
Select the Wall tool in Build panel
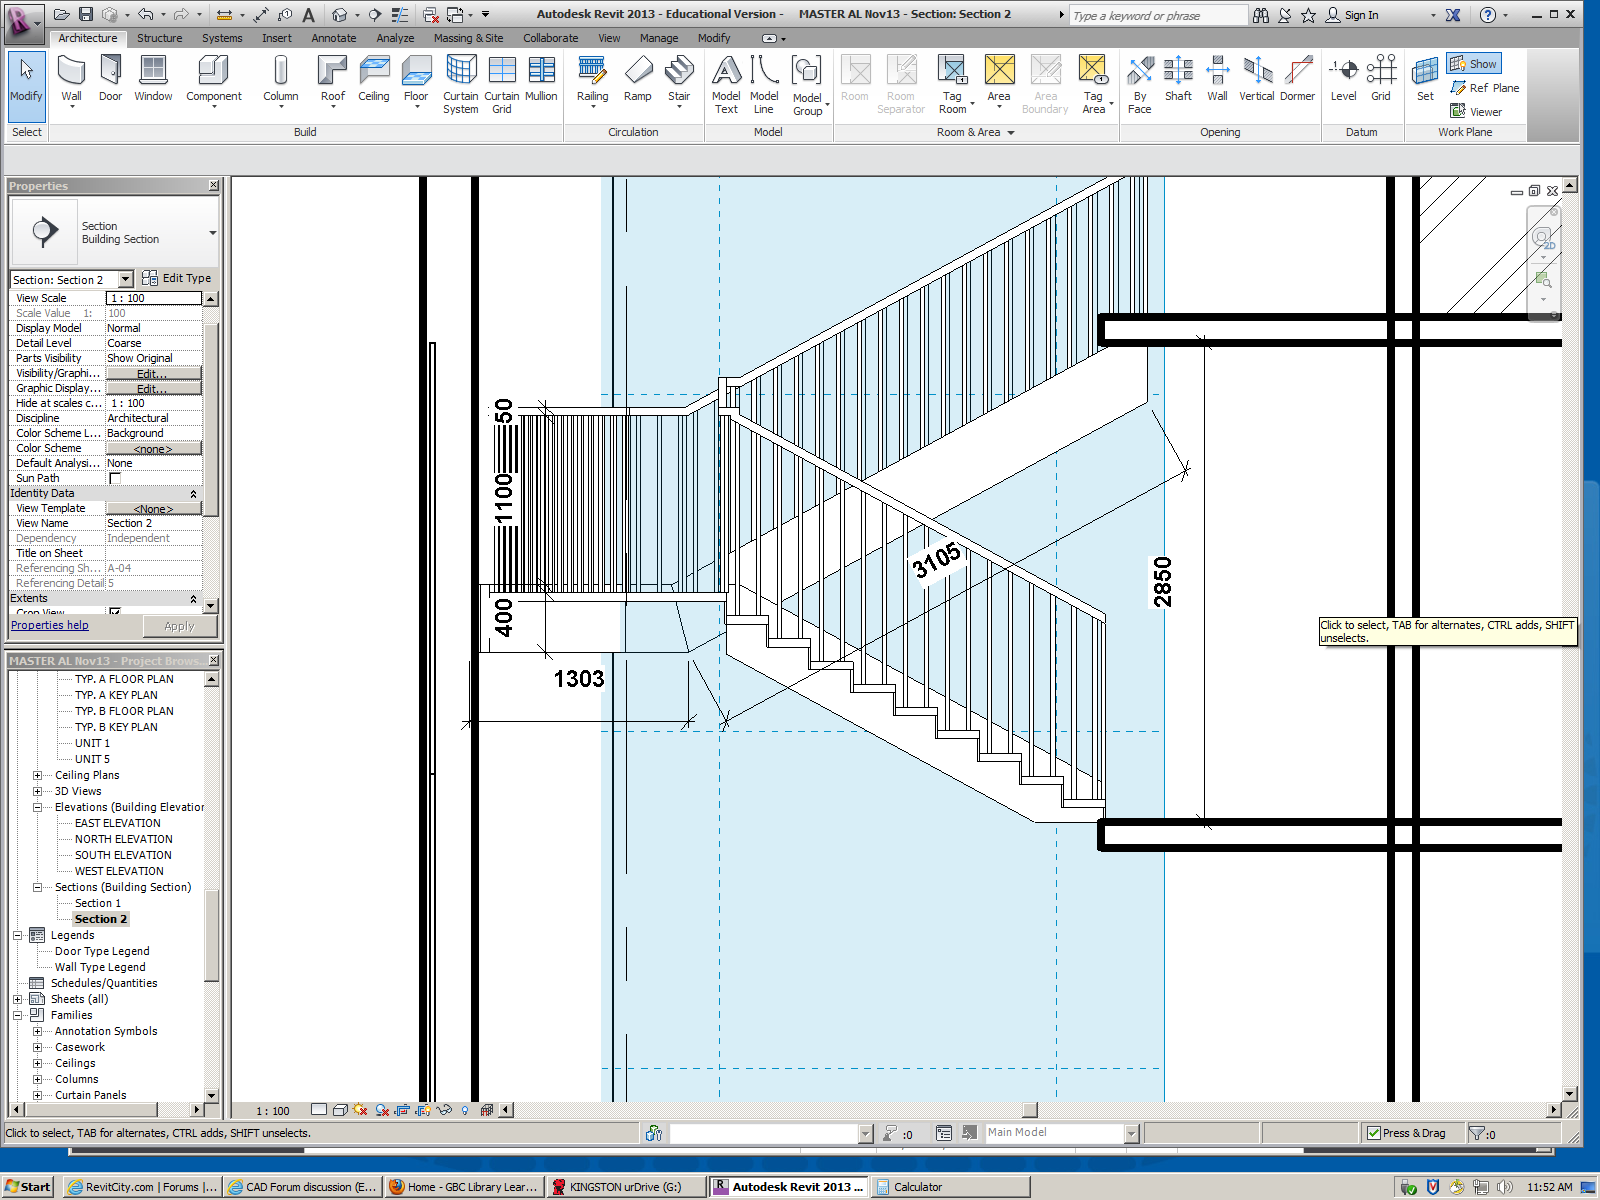(71, 79)
